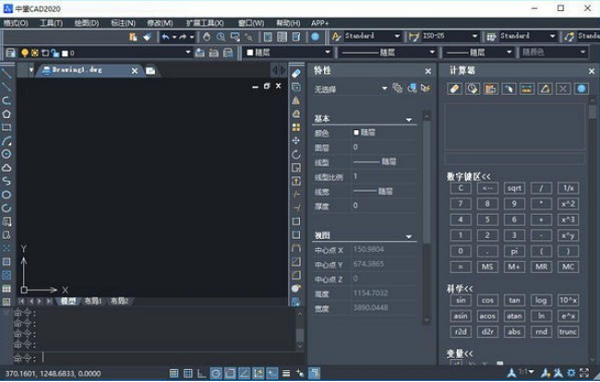Viewport: 600px width, 382px height.
Task: Select the revision cloud tool
Action: click(7, 168)
